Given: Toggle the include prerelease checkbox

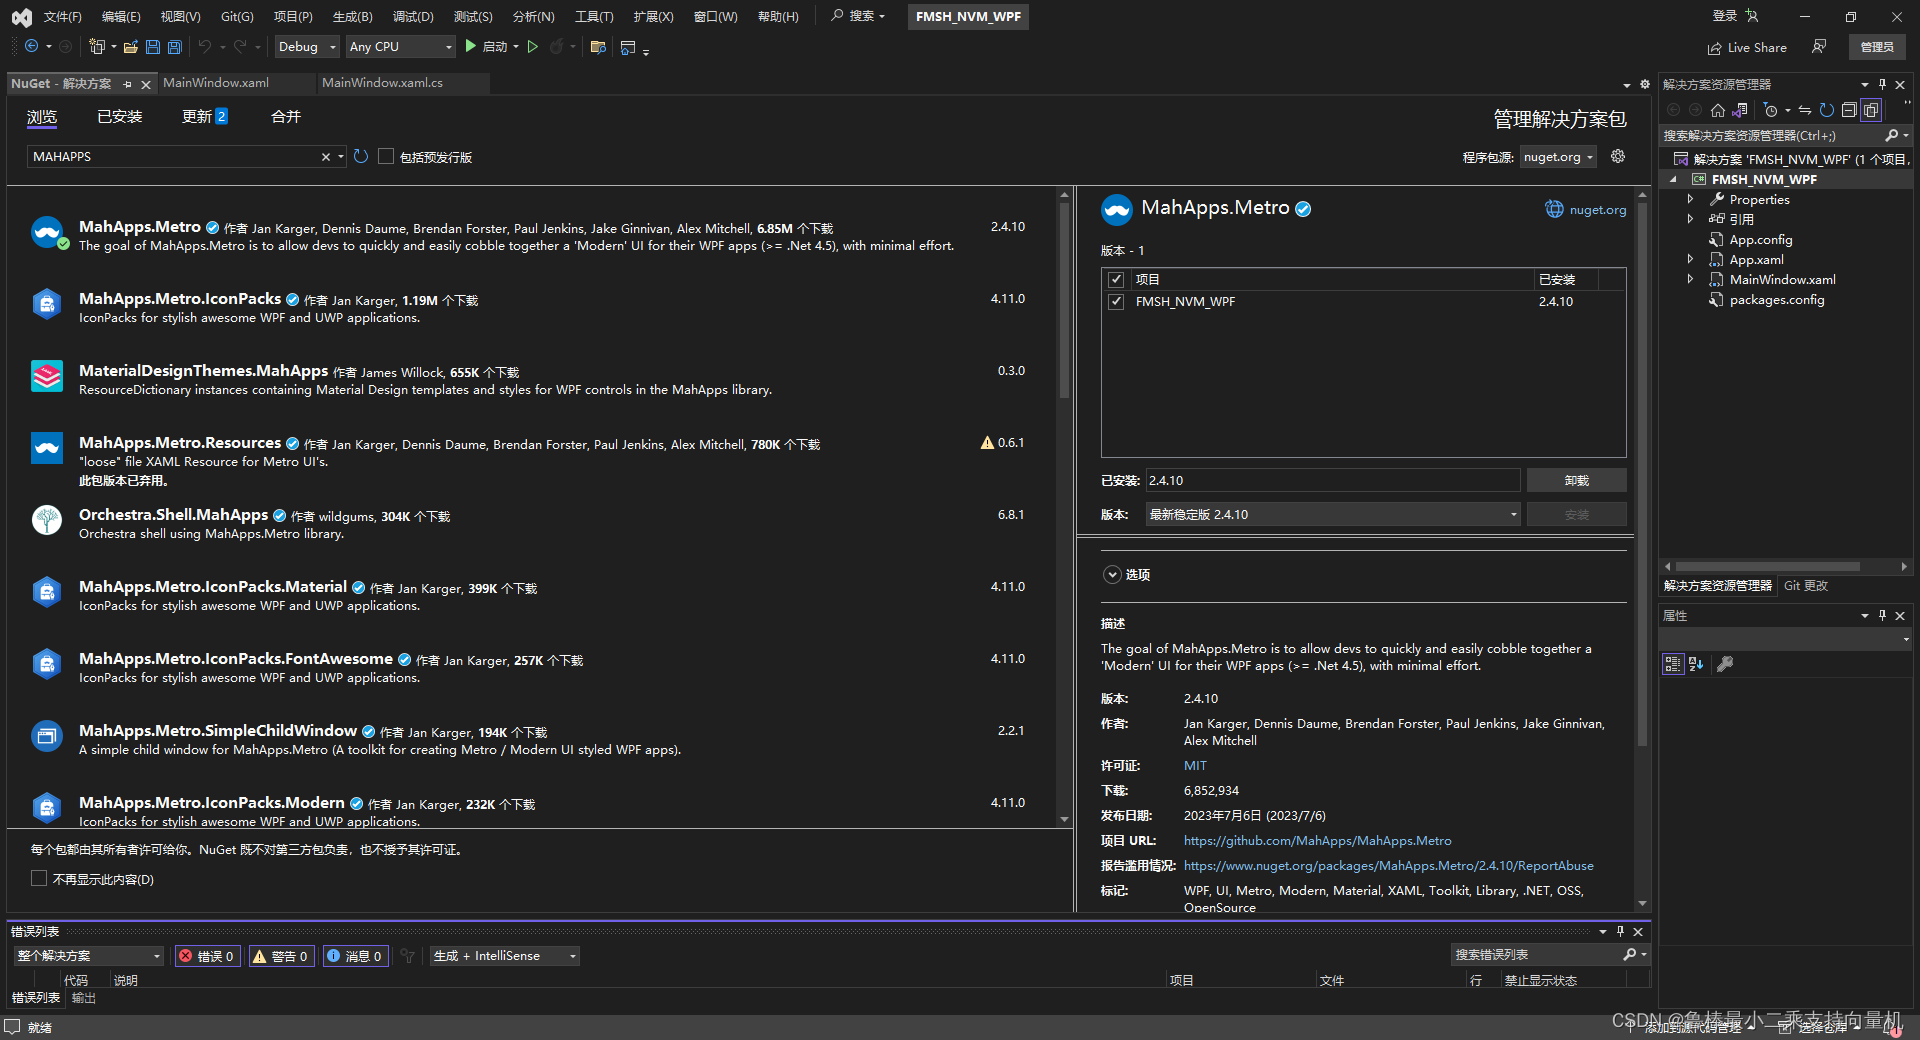Looking at the screenshot, I should [386, 157].
